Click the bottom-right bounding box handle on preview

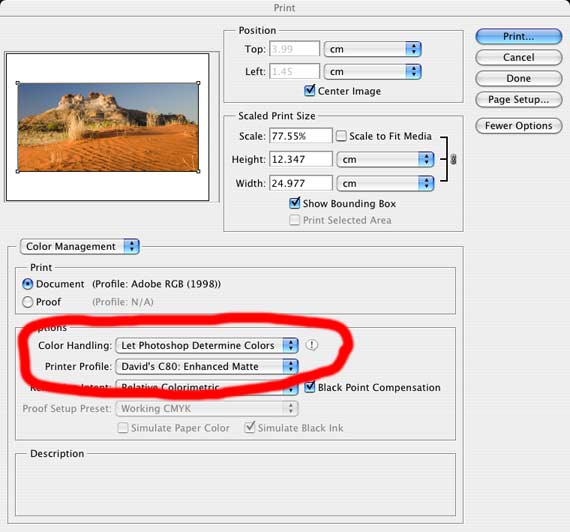(x=198, y=171)
